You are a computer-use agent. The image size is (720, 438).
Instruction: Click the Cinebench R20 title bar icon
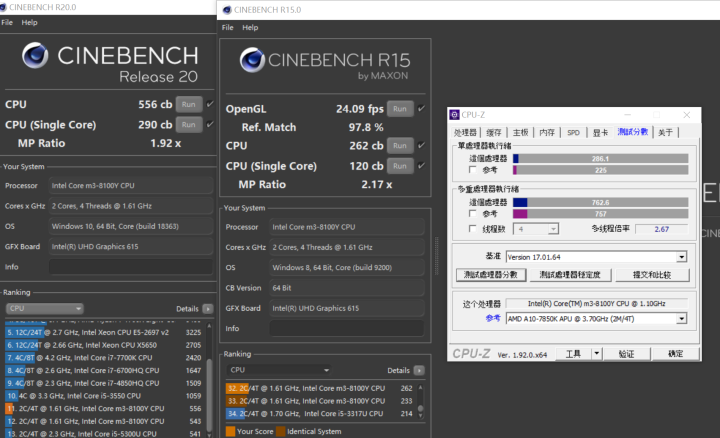[x=3, y=7]
